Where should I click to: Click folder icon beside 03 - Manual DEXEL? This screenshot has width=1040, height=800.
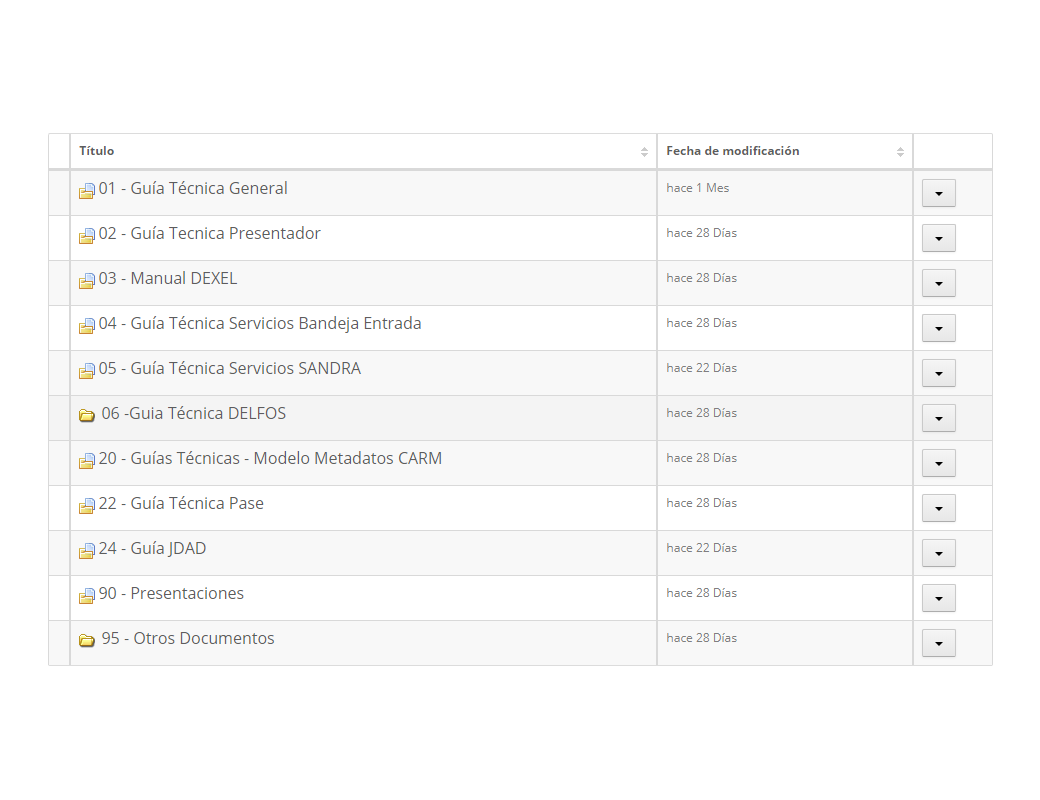point(87,281)
